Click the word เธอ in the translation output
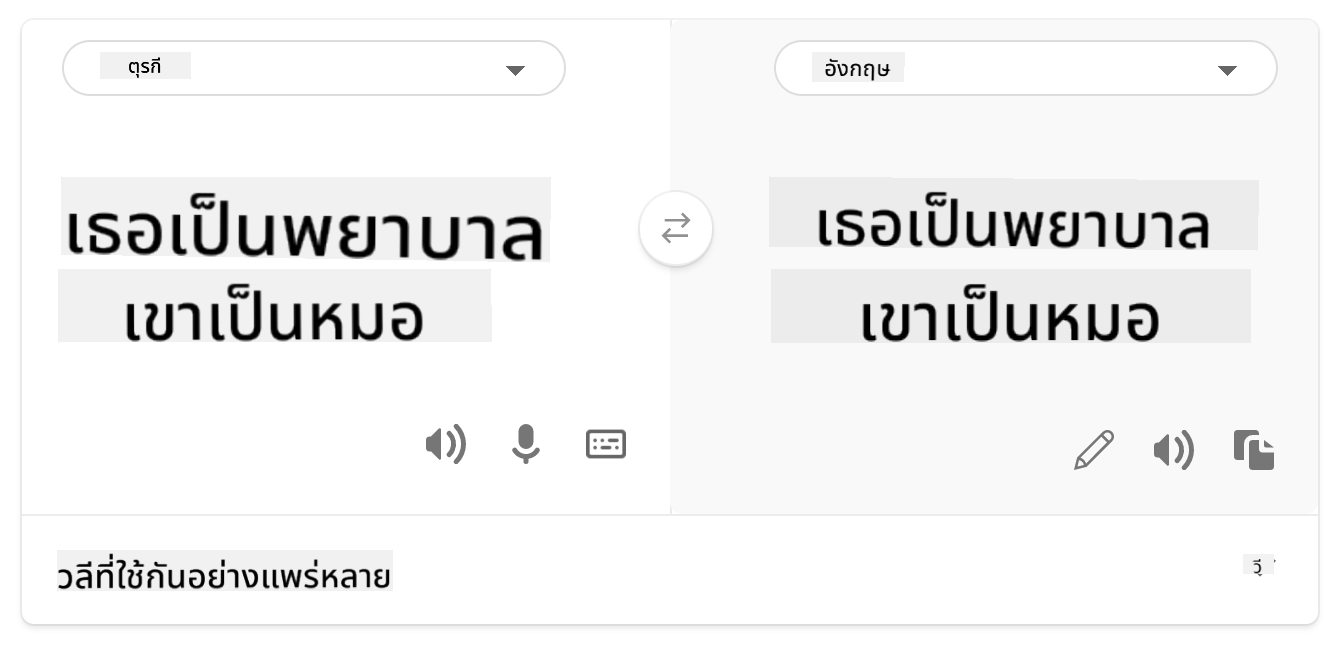 852,226
